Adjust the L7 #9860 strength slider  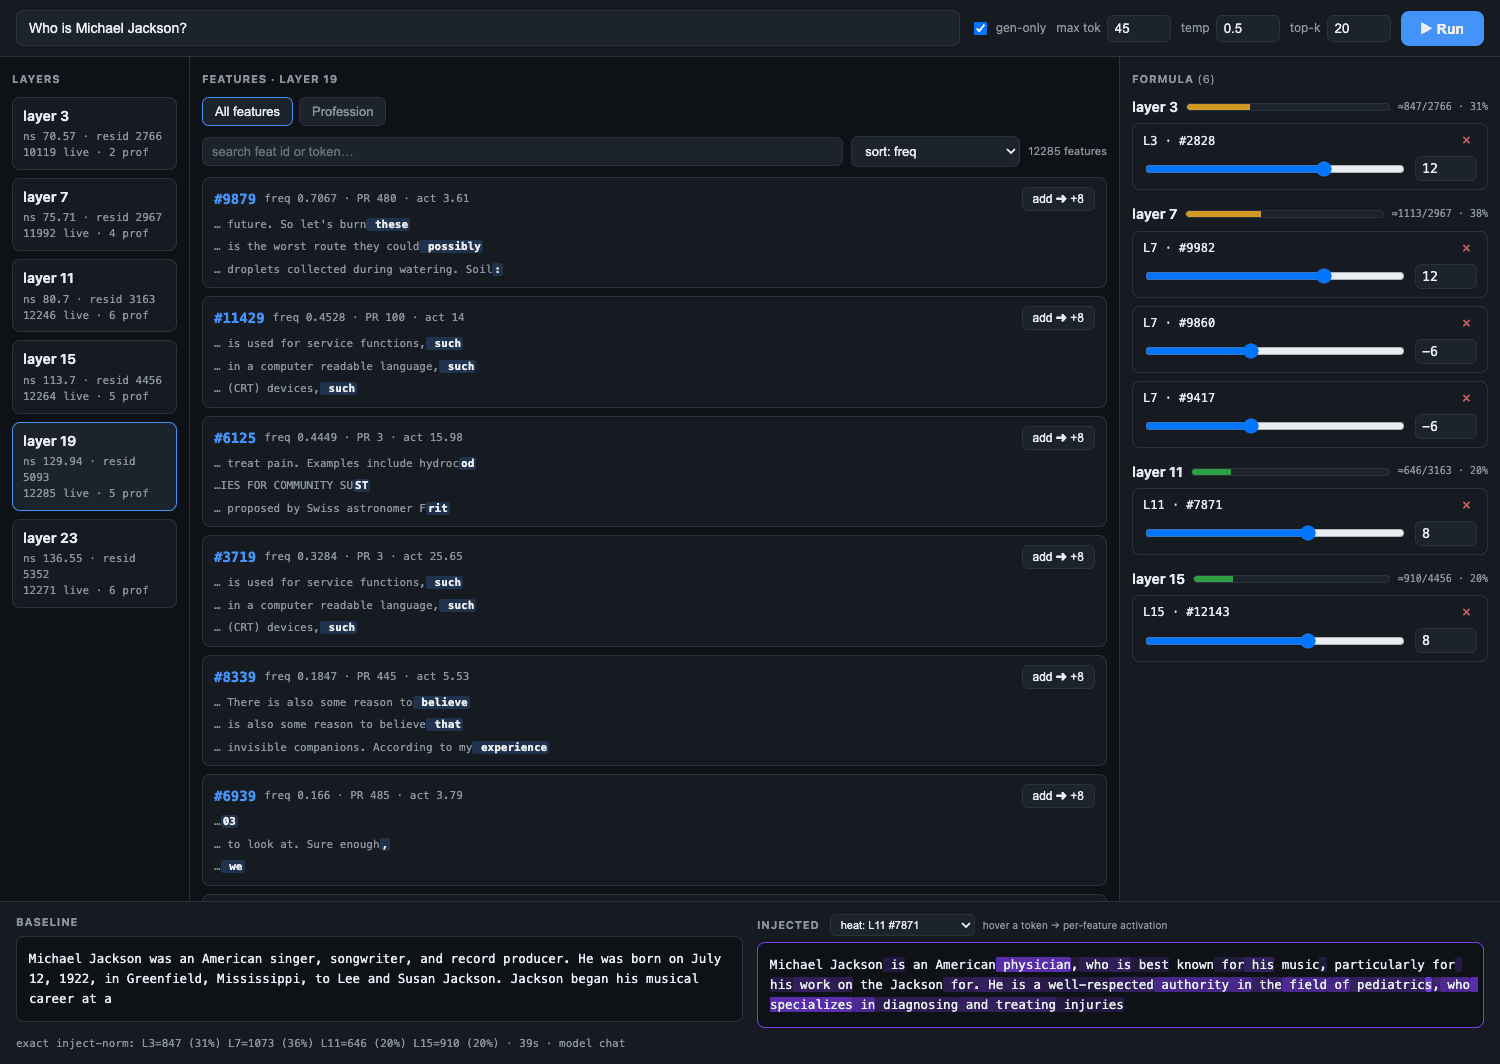click(1275, 351)
